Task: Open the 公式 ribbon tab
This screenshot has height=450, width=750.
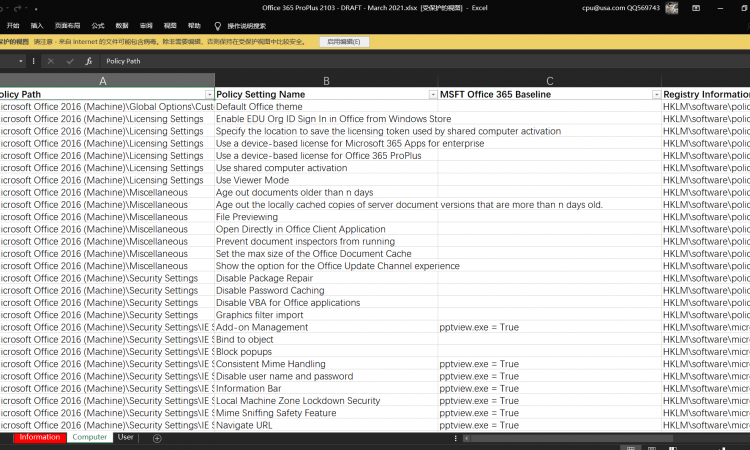Action: coord(98,26)
